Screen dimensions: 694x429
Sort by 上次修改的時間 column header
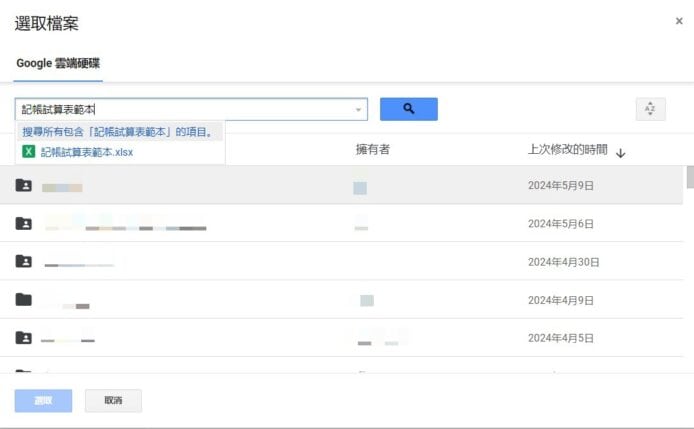[x=567, y=150]
